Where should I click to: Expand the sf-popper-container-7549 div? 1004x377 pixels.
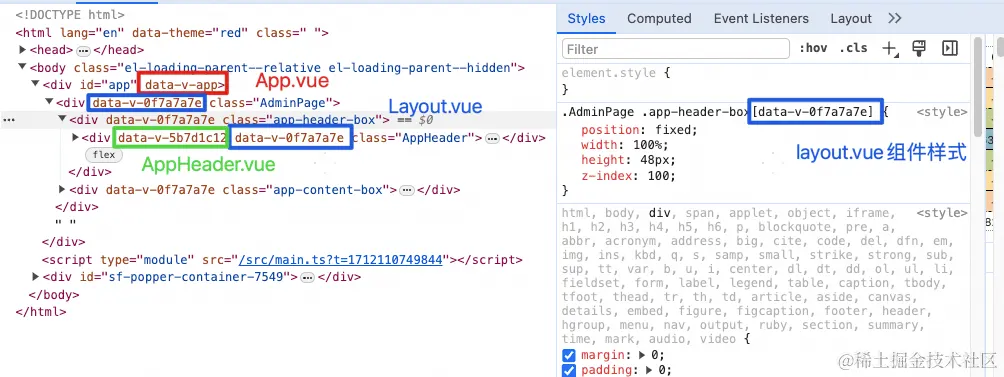tap(35, 277)
